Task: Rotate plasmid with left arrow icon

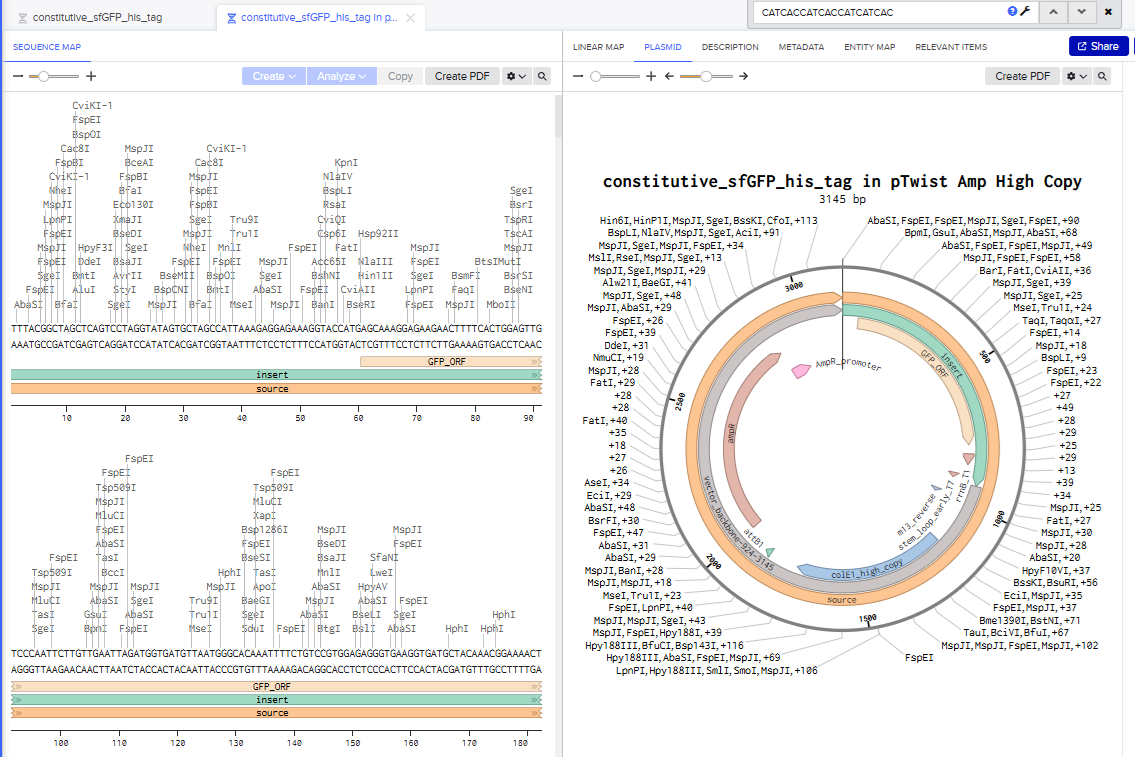Action: [670, 76]
